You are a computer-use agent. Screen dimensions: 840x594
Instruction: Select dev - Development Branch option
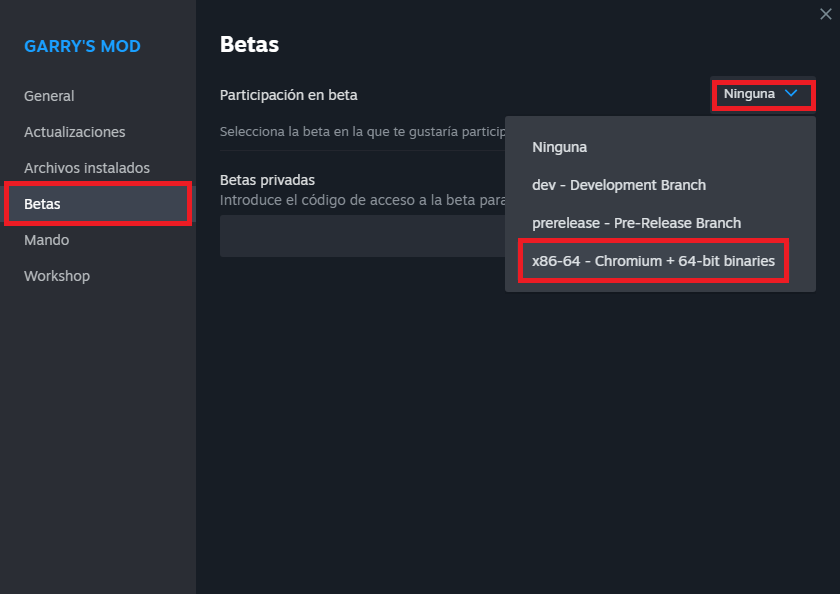619,185
